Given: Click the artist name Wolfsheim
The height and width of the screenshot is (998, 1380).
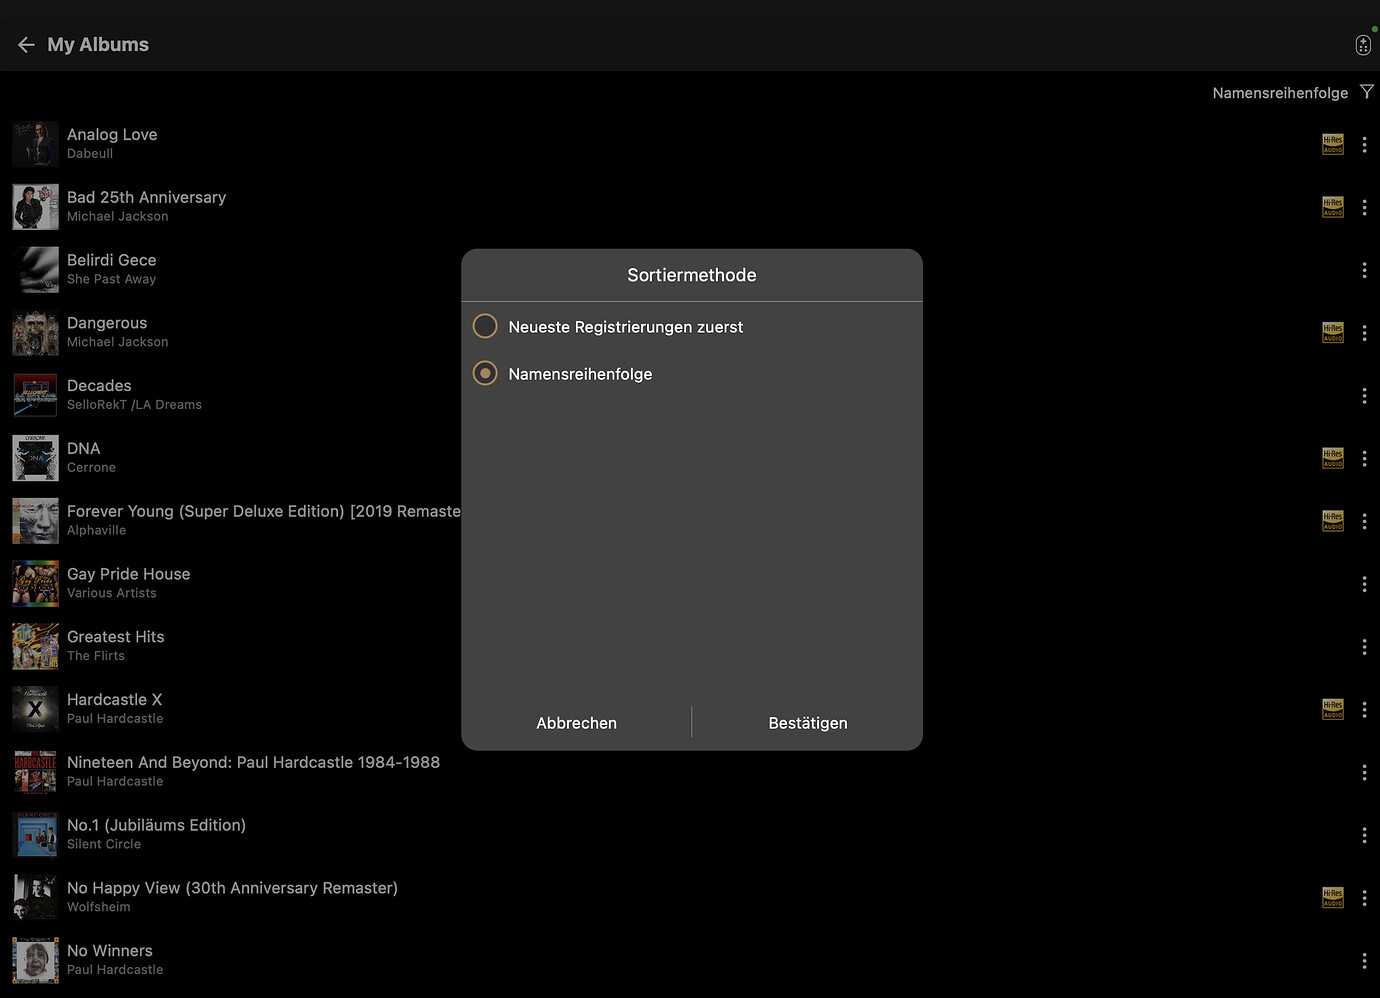Looking at the screenshot, I should pos(99,907).
